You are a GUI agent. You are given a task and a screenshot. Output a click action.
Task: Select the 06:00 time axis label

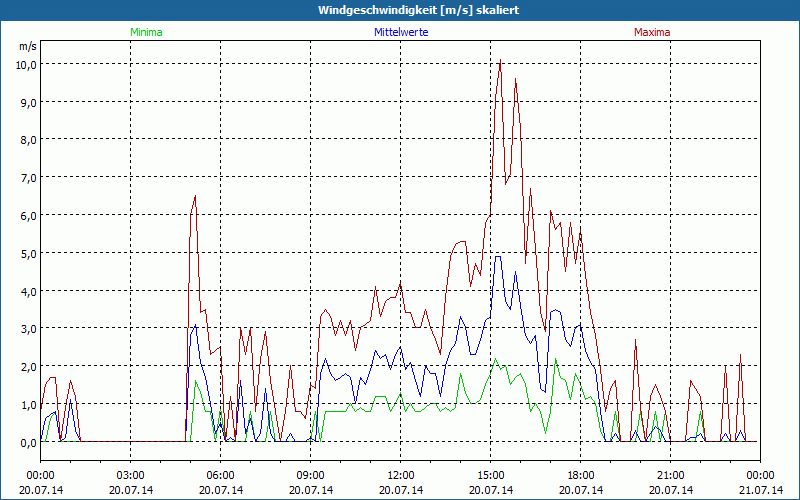coord(221,475)
